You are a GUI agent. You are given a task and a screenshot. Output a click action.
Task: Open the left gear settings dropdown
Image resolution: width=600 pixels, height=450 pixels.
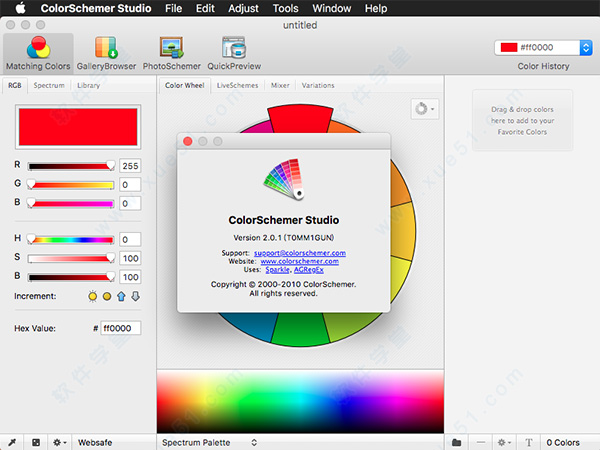coord(59,442)
